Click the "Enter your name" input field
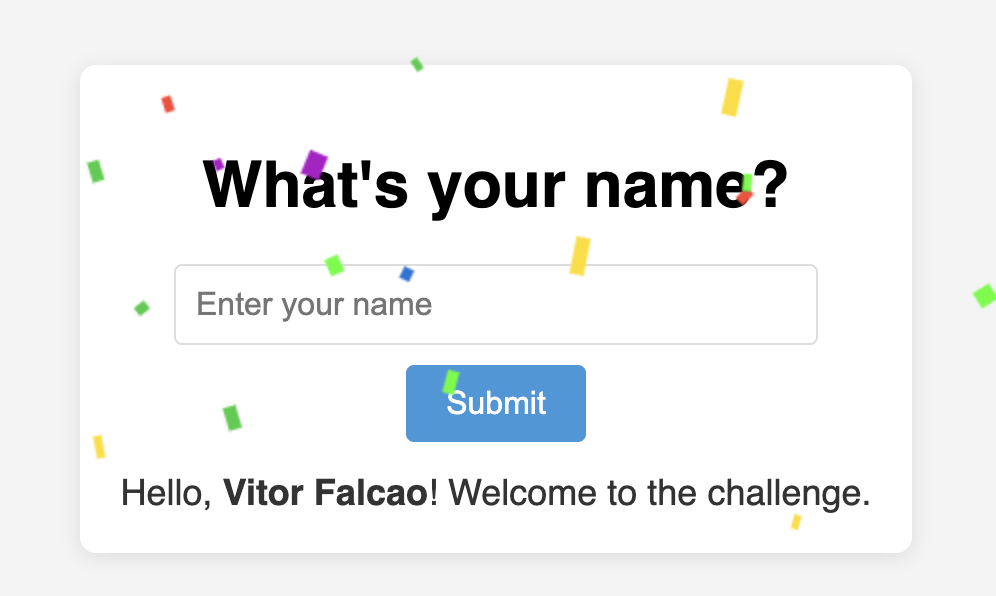 pyautogui.click(x=495, y=304)
